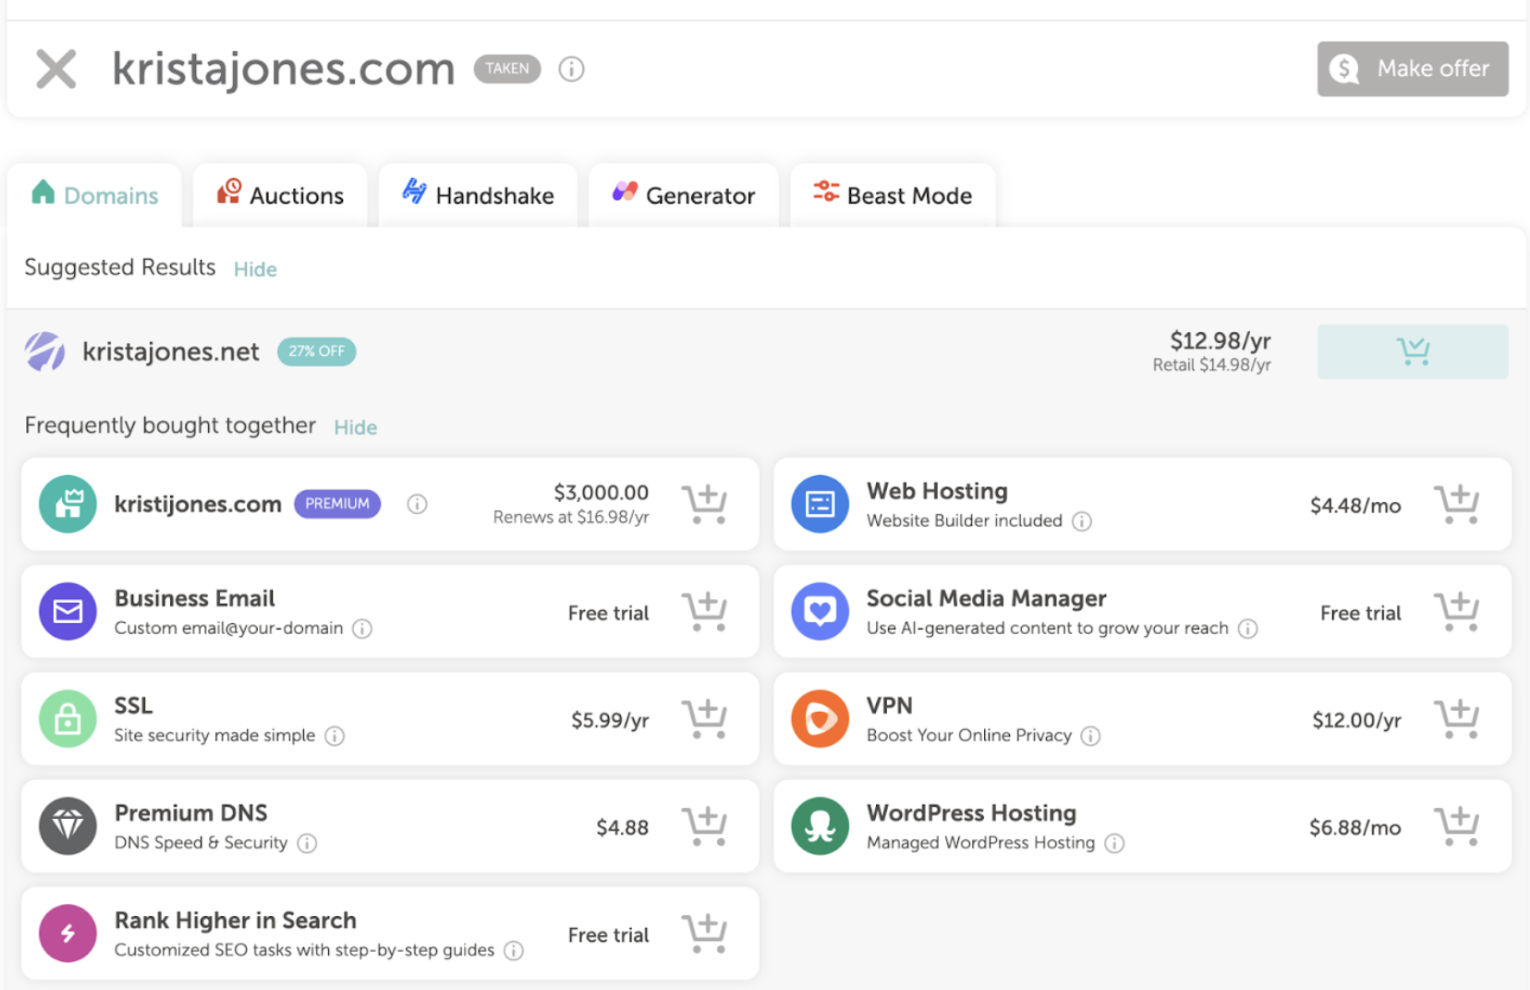Click the $4.88 Premium DNS price
The width and height of the screenshot is (1530, 990).
click(622, 828)
